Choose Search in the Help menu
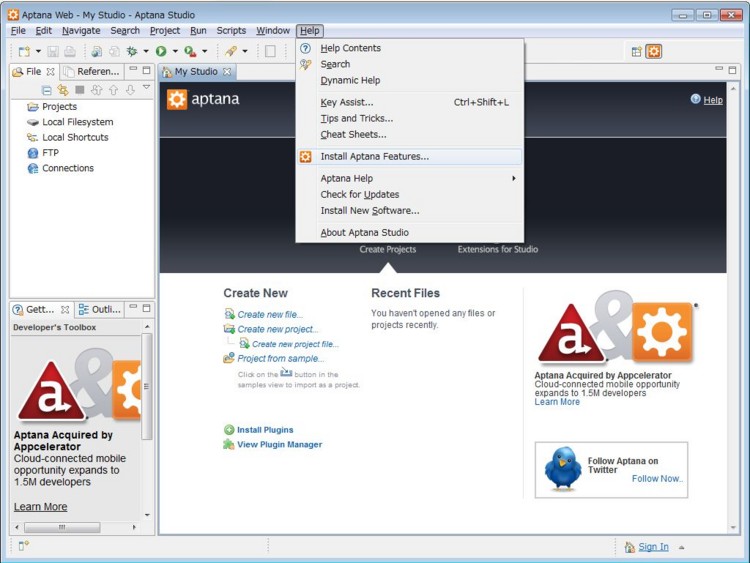This screenshot has width=750, height=563. point(410,64)
